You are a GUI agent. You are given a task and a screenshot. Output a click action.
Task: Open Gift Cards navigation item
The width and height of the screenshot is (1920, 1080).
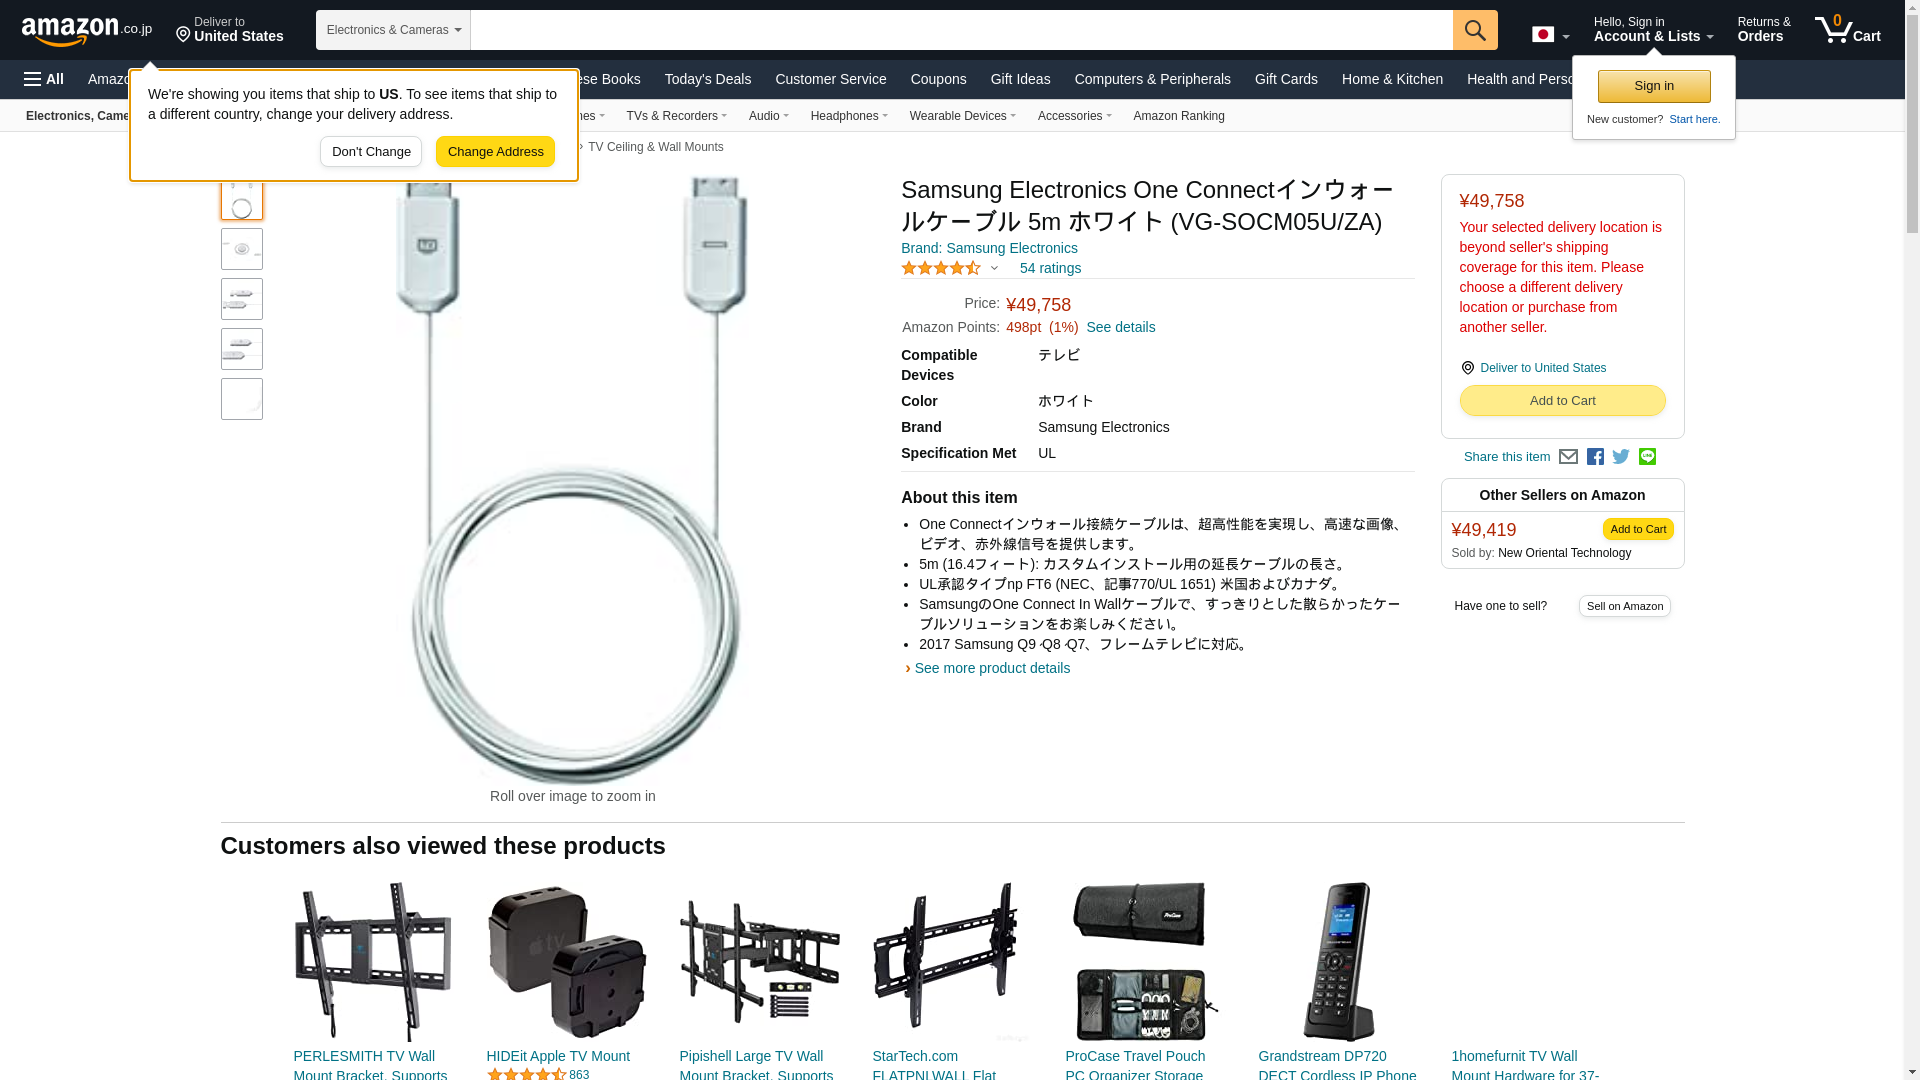coord(1286,79)
